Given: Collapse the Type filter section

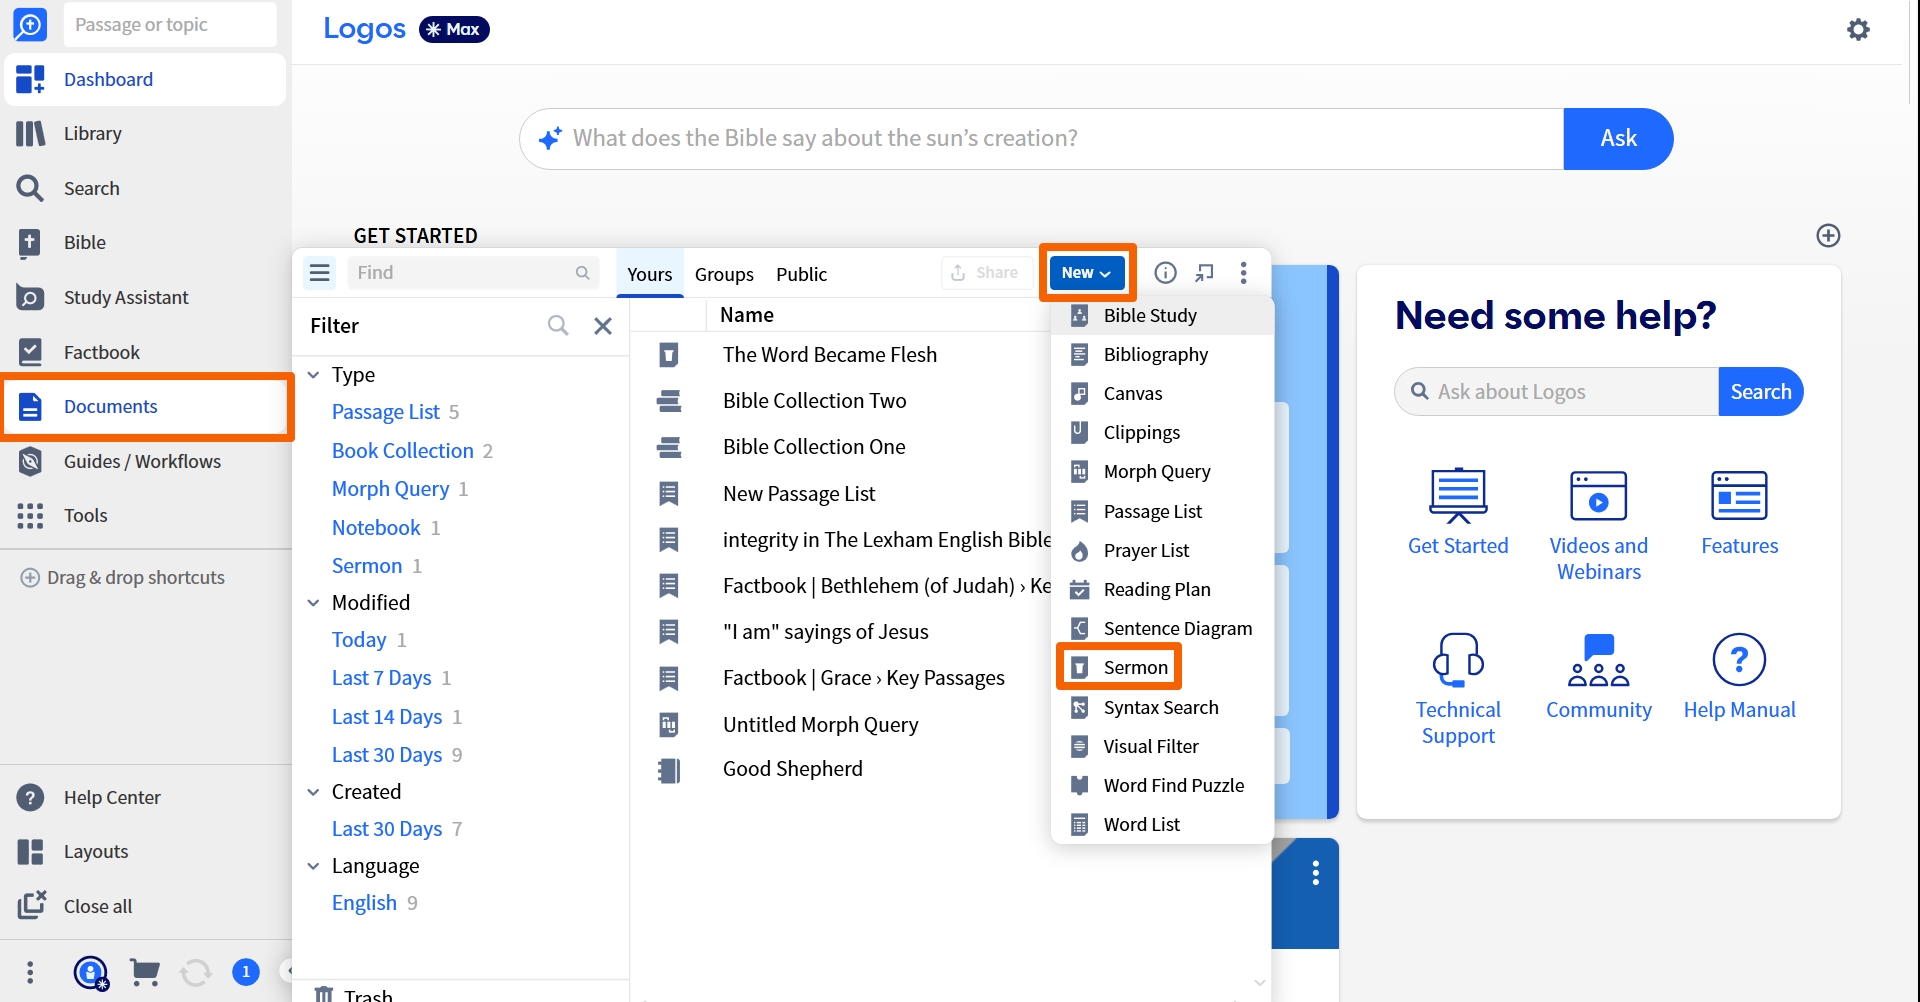Looking at the screenshot, I should pyautogui.click(x=313, y=375).
